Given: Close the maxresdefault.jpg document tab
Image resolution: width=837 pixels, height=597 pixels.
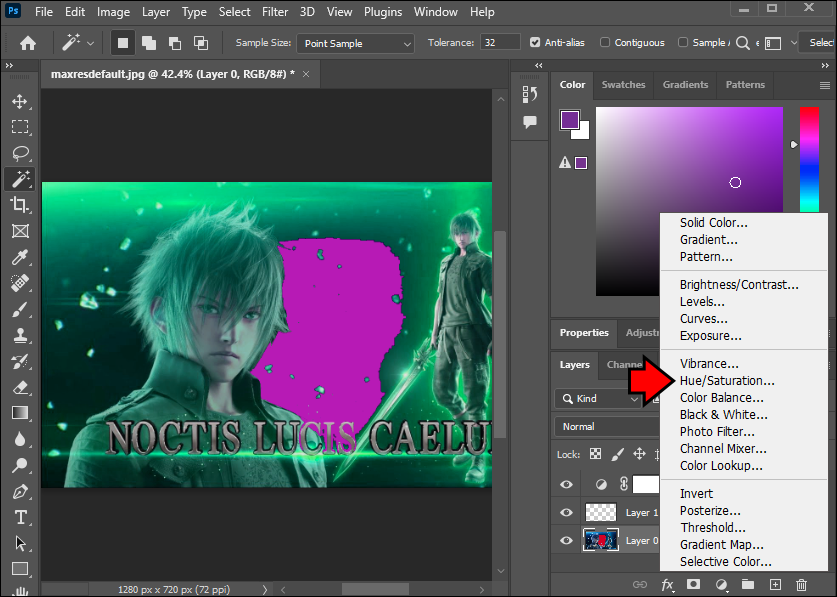Looking at the screenshot, I should [306, 74].
